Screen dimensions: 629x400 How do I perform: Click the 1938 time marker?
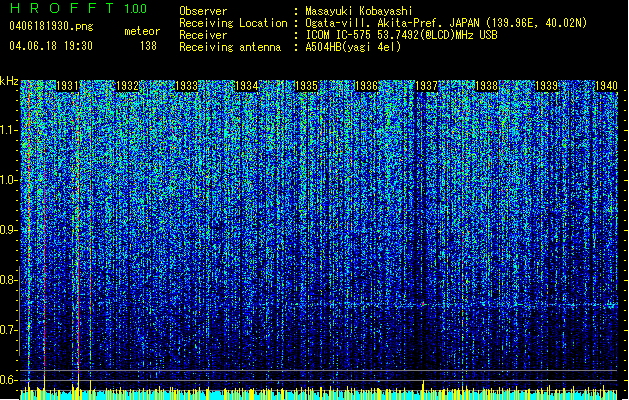[487, 86]
